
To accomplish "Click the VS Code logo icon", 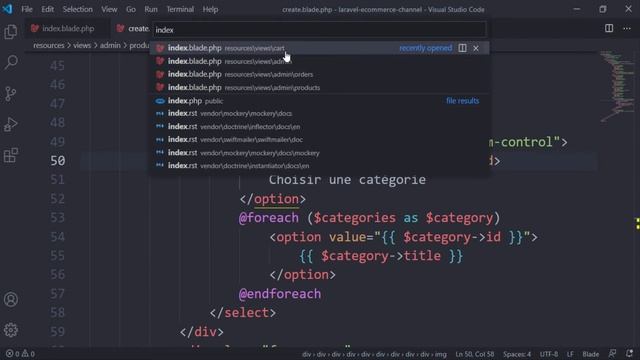I will (7, 9).
